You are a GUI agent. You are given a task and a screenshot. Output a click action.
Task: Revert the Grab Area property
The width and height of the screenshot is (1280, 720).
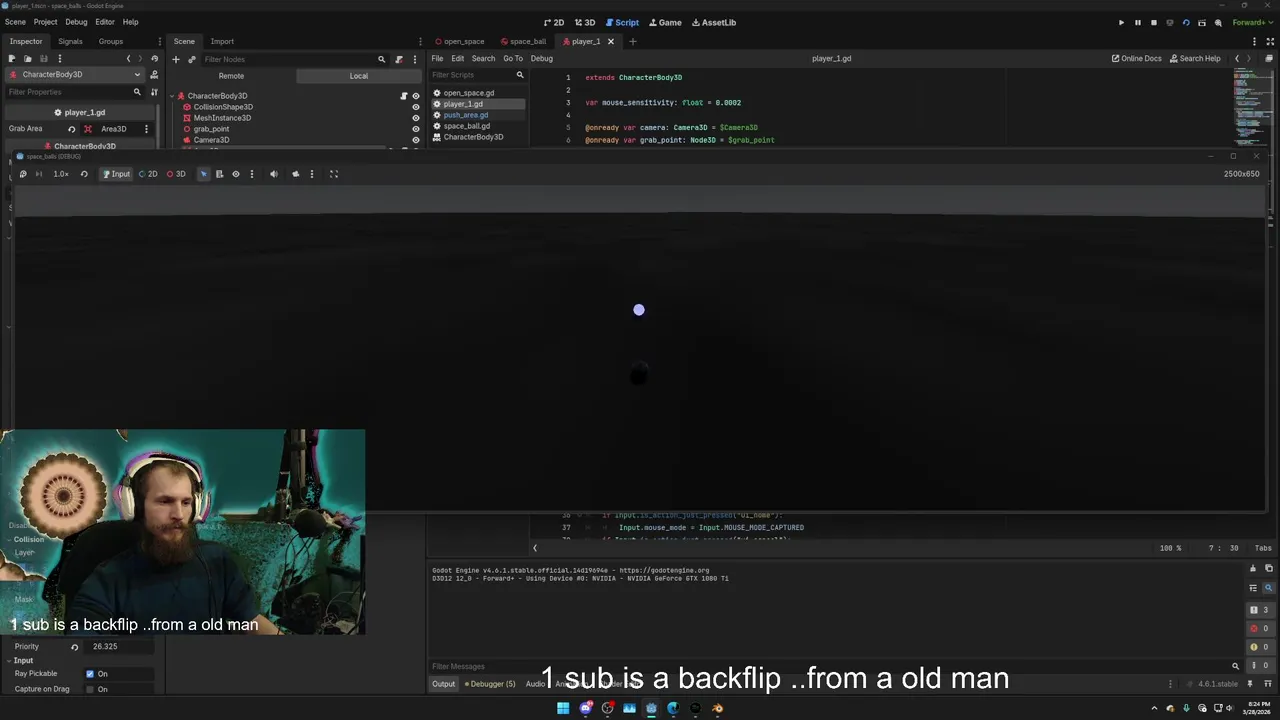coord(71,129)
